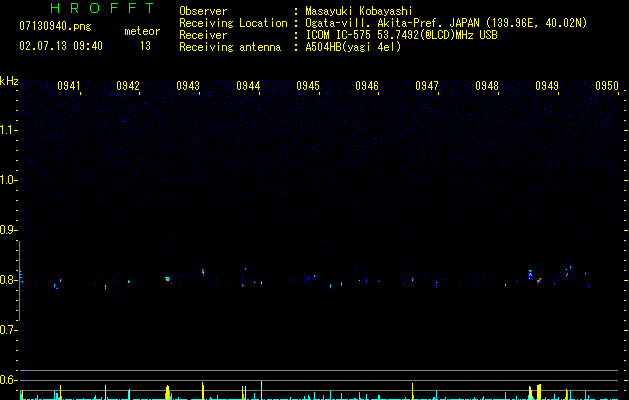Click the 0941 time marker
Viewport: 629px width, 400px height.
coord(69,86)
